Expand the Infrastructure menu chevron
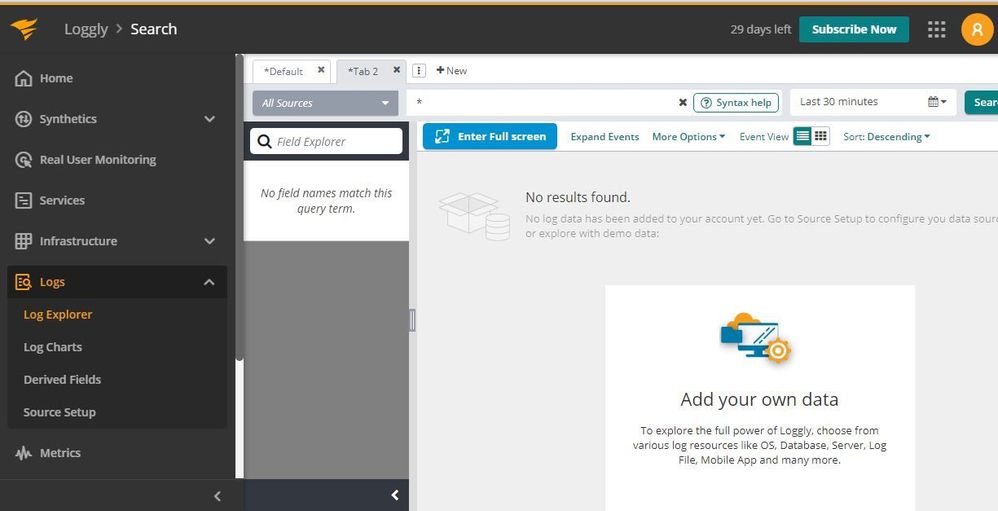The image size is (998, 511). [209, 241]
